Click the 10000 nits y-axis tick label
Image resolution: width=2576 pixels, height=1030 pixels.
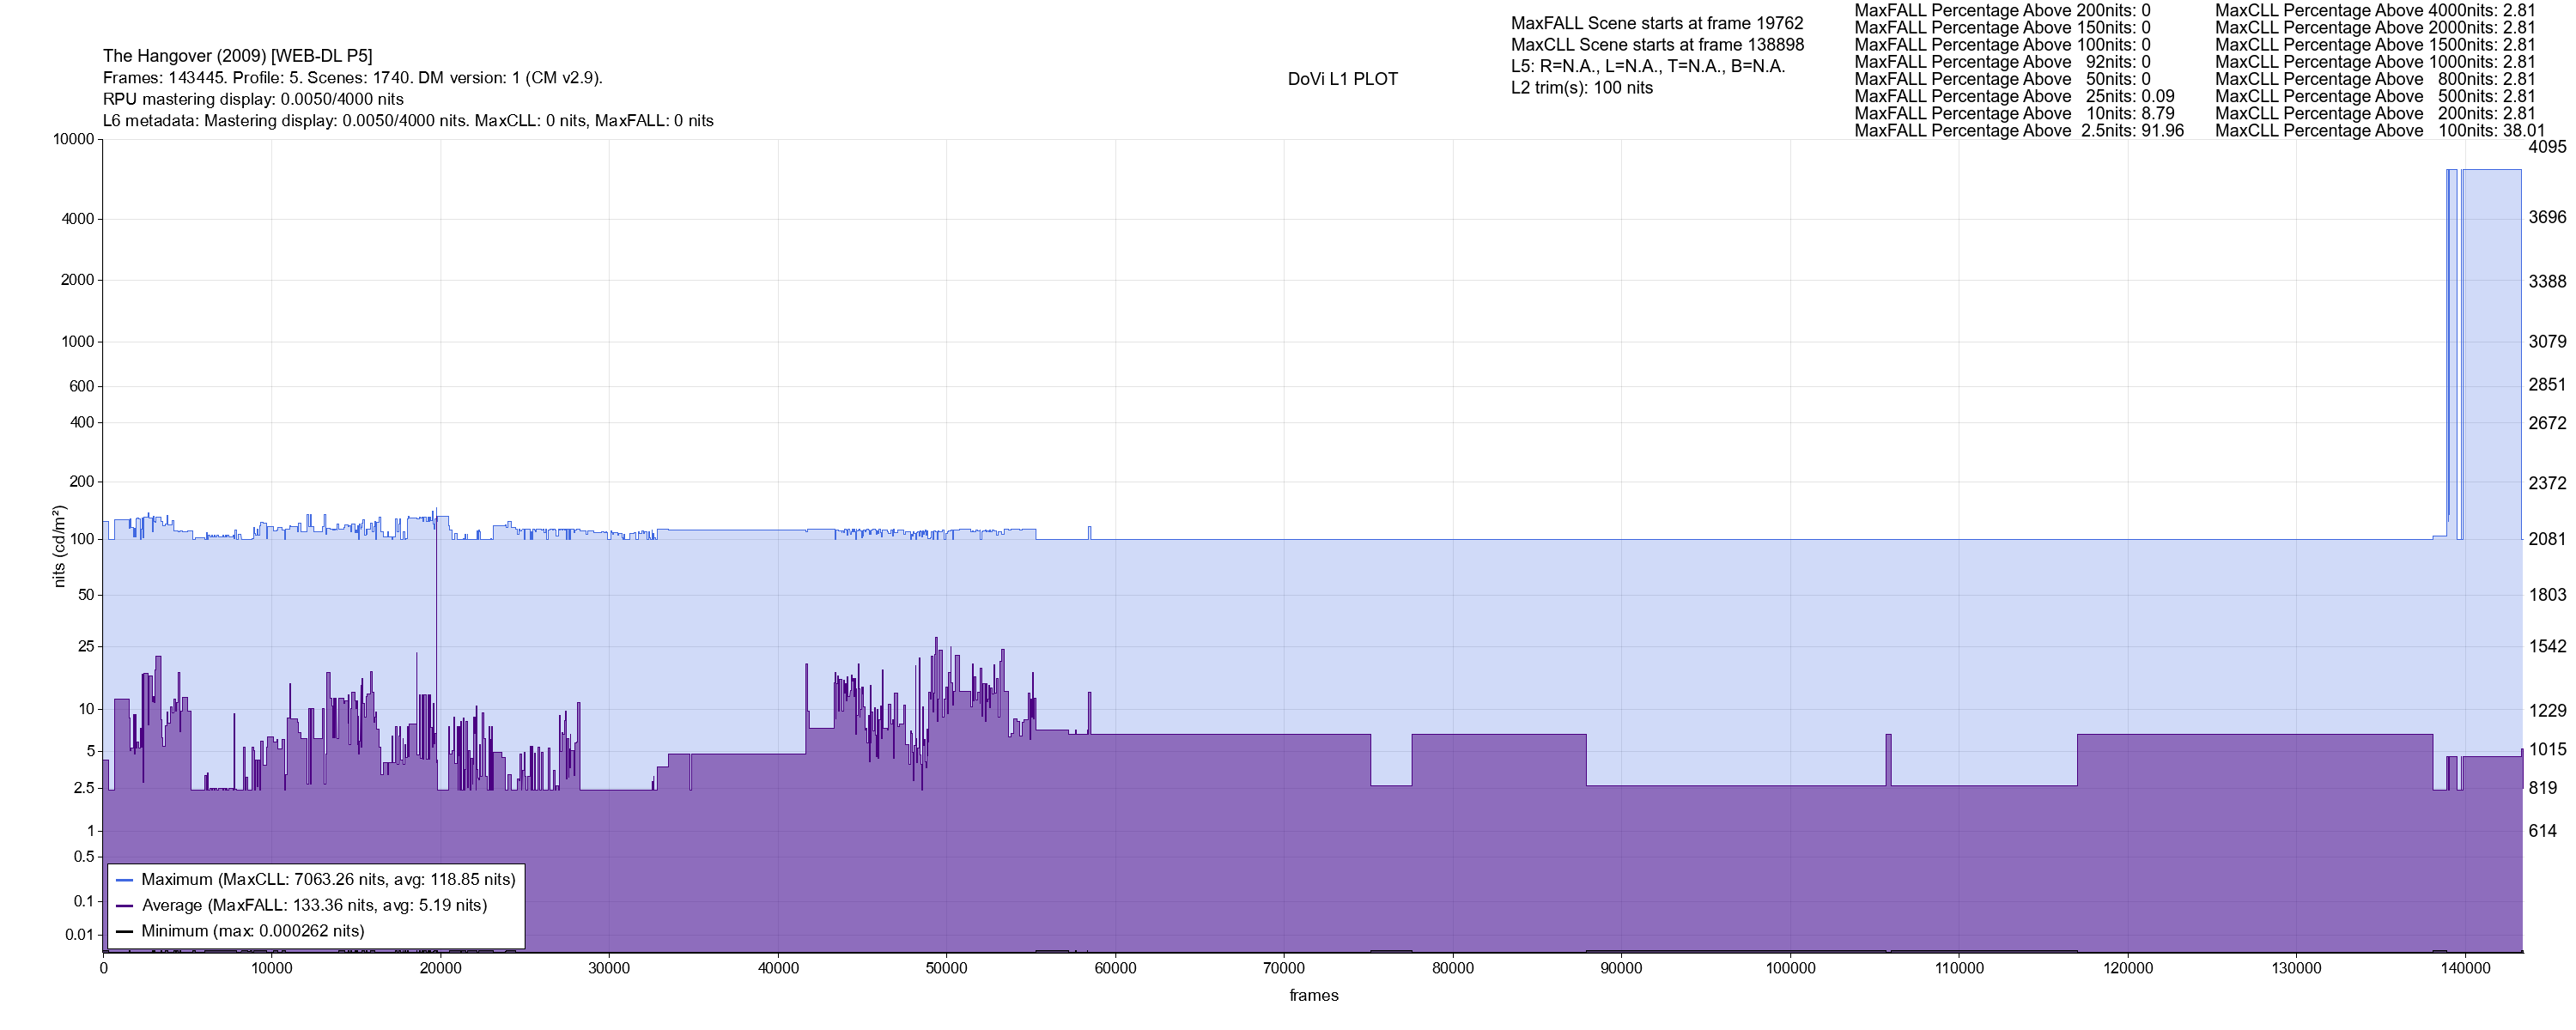73,140
